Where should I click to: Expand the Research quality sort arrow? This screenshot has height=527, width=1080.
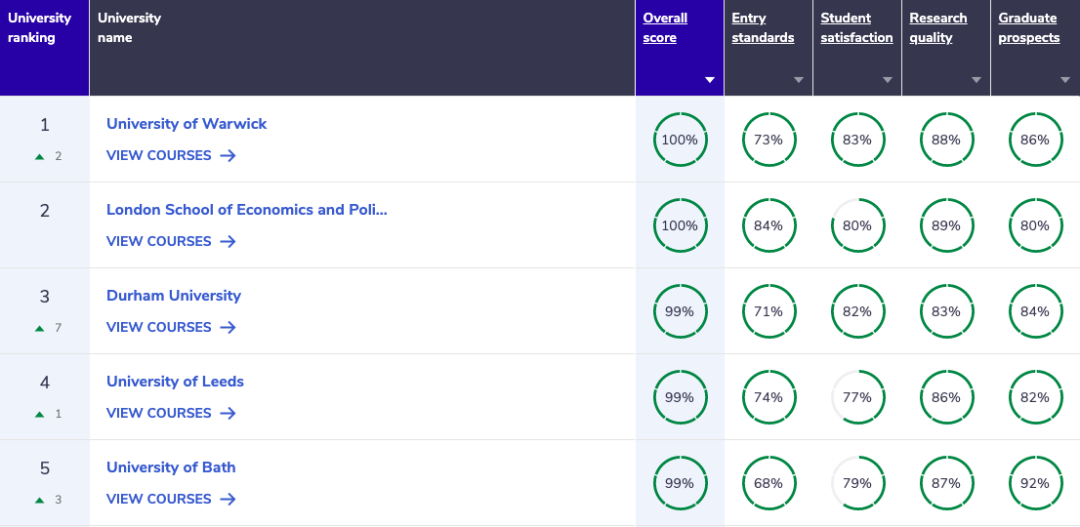pyautogui.click(x=977, y=80)
